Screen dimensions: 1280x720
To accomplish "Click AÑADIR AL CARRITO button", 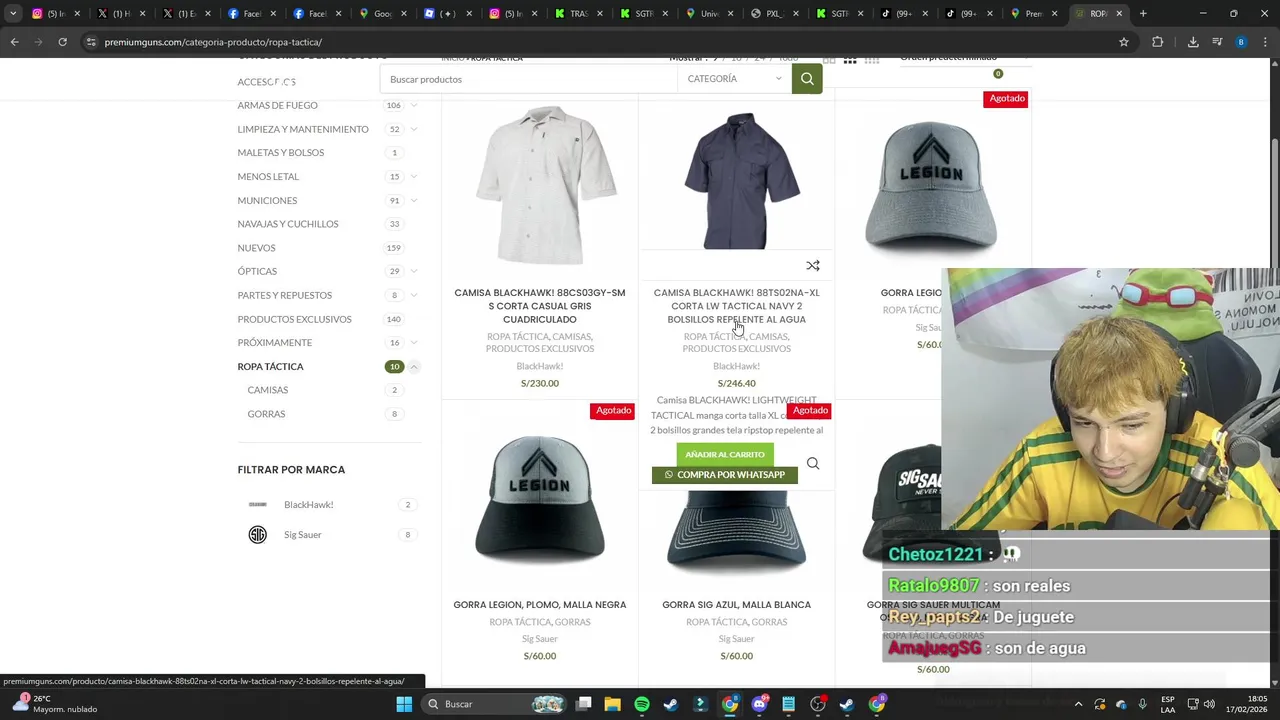I will (x=725, y=455).
